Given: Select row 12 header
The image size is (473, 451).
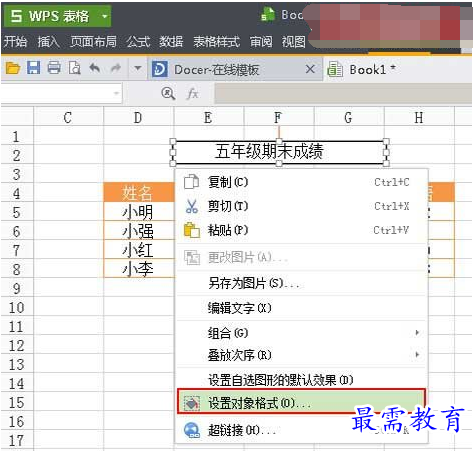Looking at the screenshot, I should [17, 345].
